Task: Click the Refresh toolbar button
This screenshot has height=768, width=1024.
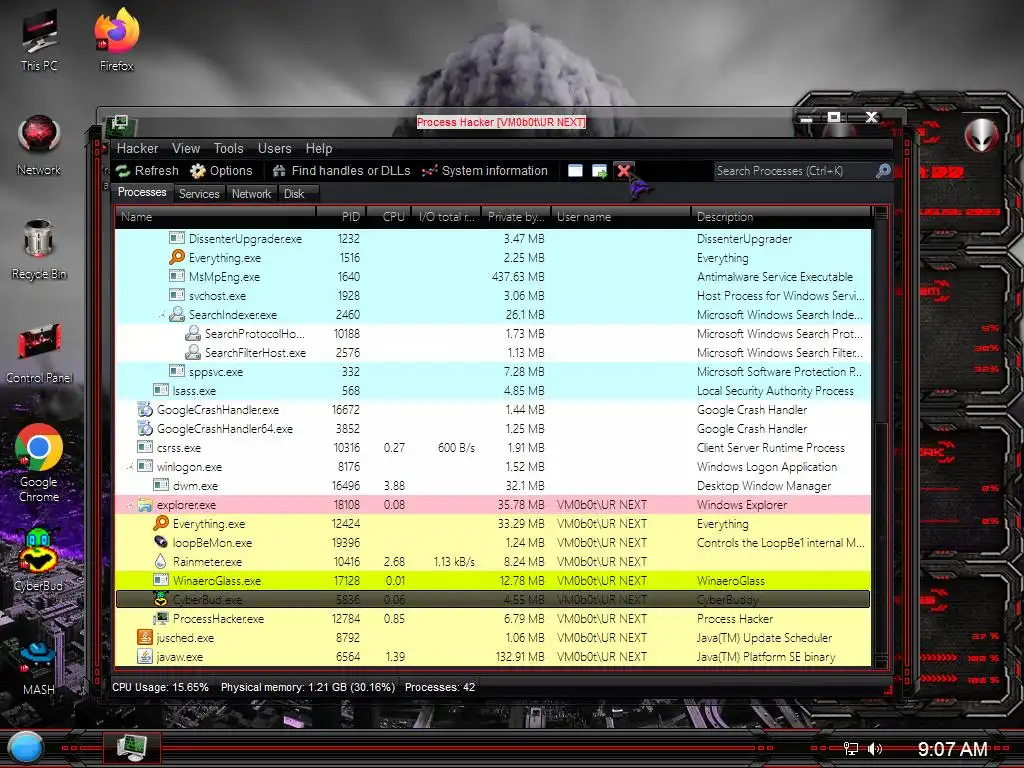Action: coord(147,171)
